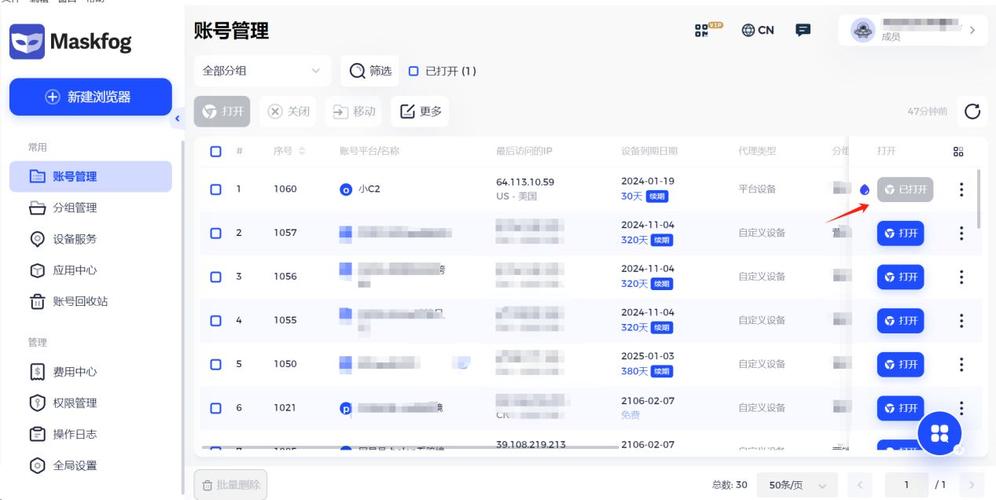The height and width of the screenshot is (500, 996).
Task: Click the 已打开 button for 小C2
Action: click(905, 189)
